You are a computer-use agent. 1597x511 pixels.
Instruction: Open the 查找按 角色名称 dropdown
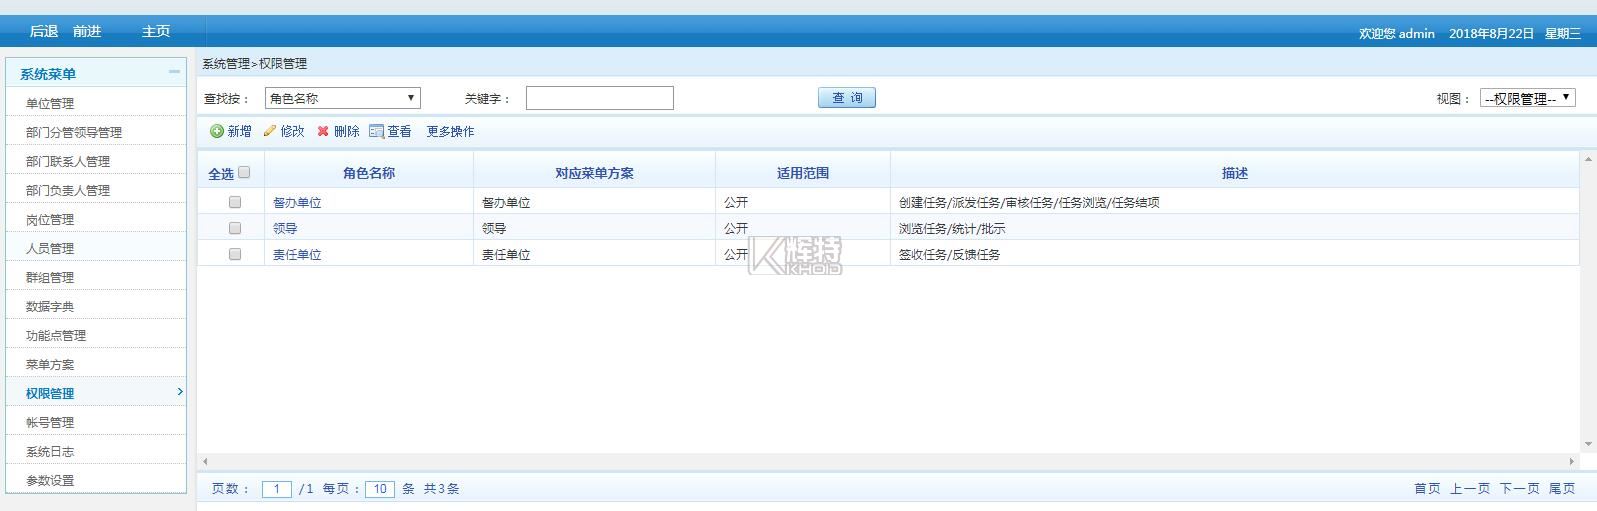tap(342, 98)
